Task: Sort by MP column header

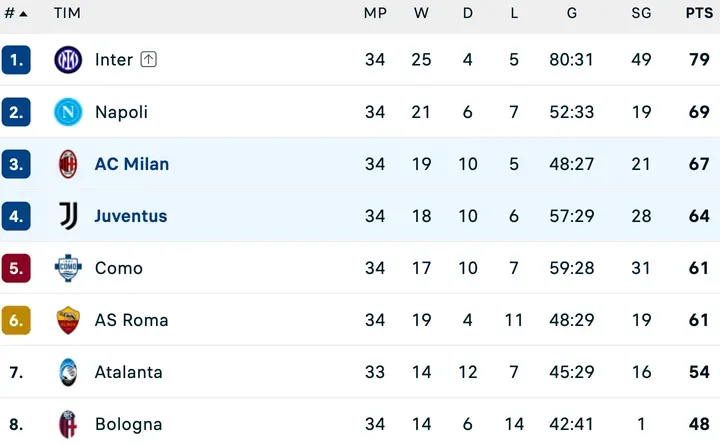Action: click(x=375, y=13)
